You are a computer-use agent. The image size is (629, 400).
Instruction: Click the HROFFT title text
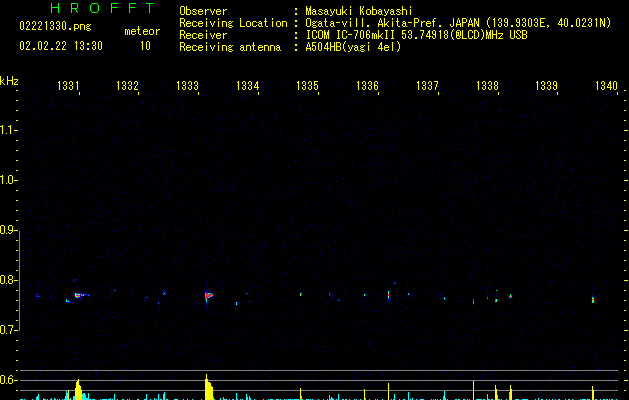click(x=102, y=8)
